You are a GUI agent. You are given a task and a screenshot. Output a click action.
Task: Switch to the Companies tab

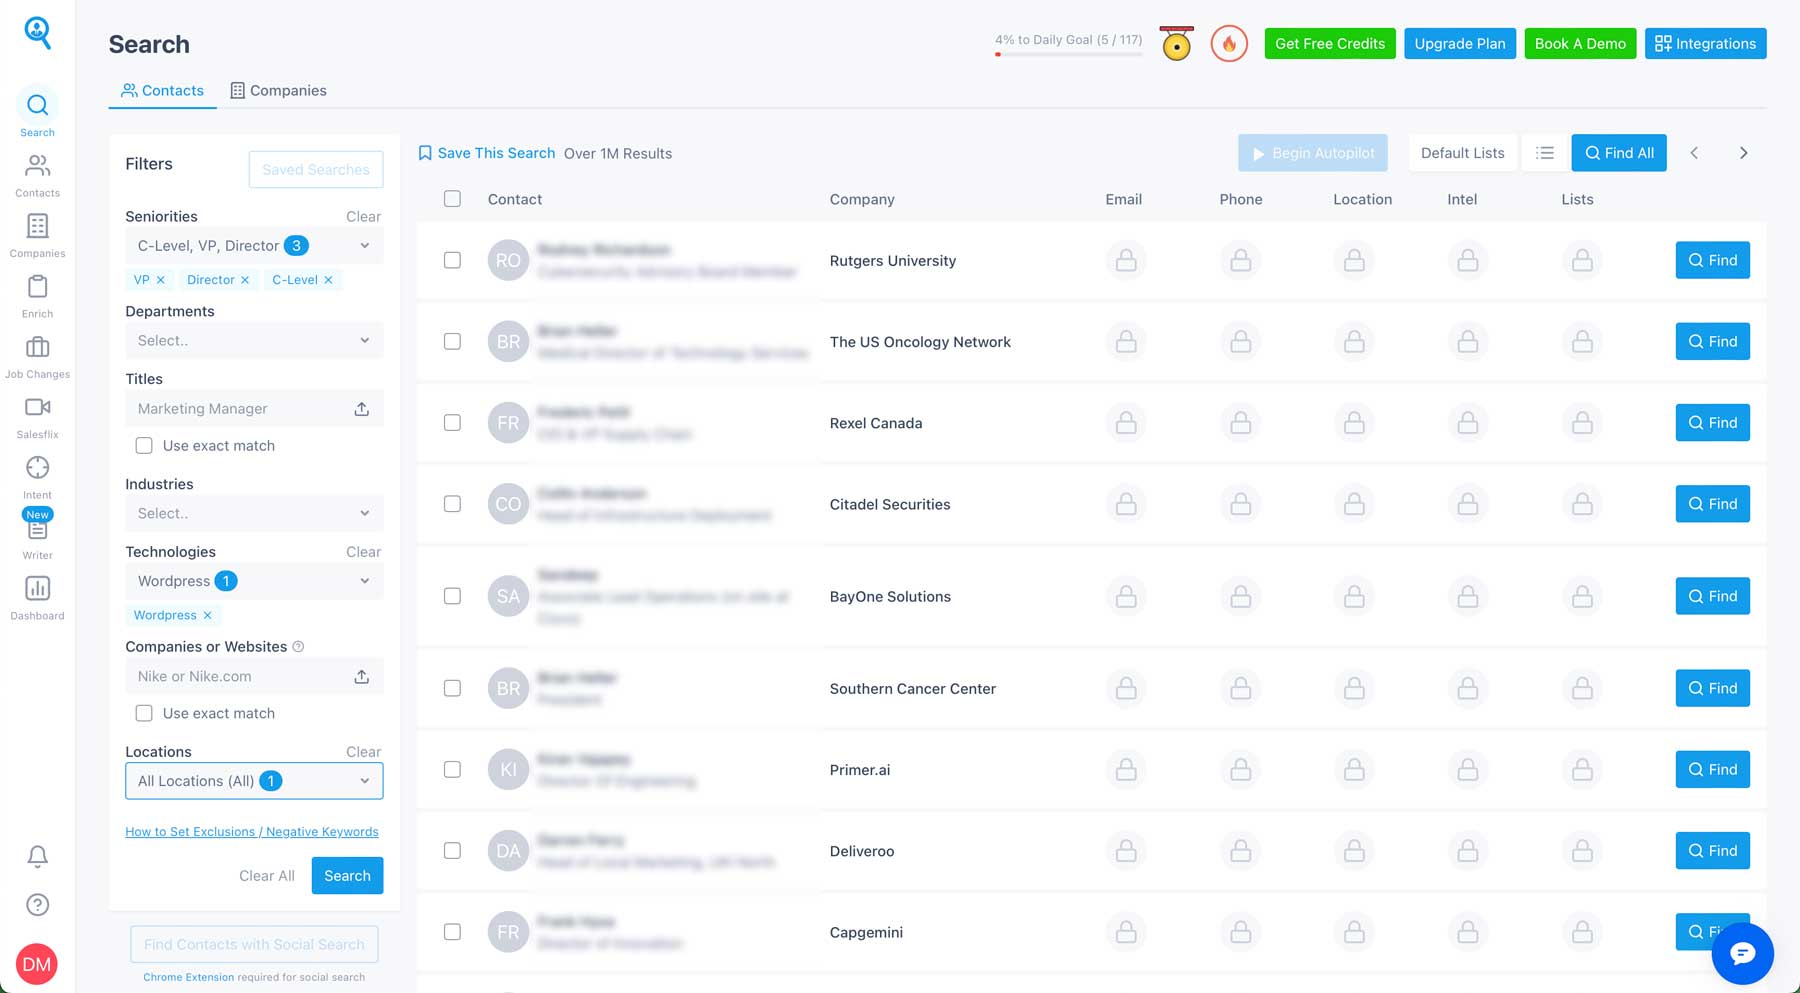click(279, 90)
